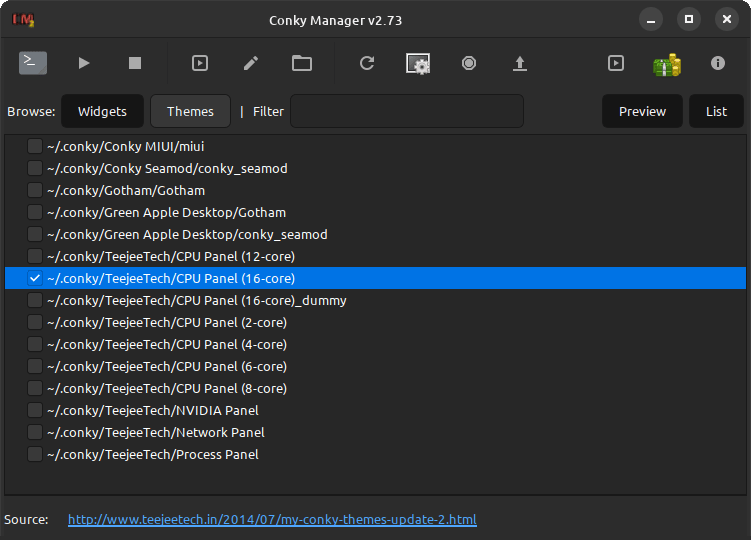
Task: Select '~/.conky/Conky Seamod/conky_seamod' row text
Action: [x=167, y=169]
